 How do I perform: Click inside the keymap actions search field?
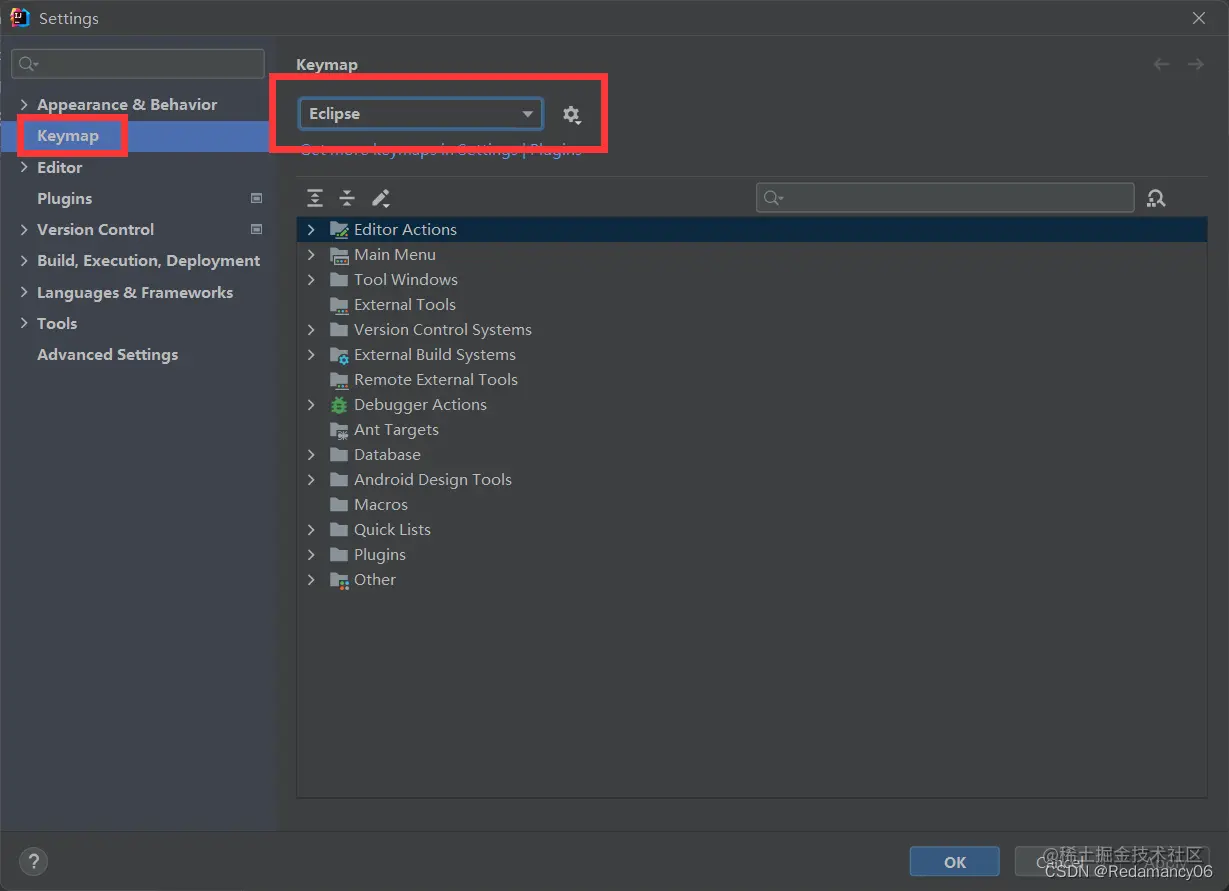click(945, 198)
